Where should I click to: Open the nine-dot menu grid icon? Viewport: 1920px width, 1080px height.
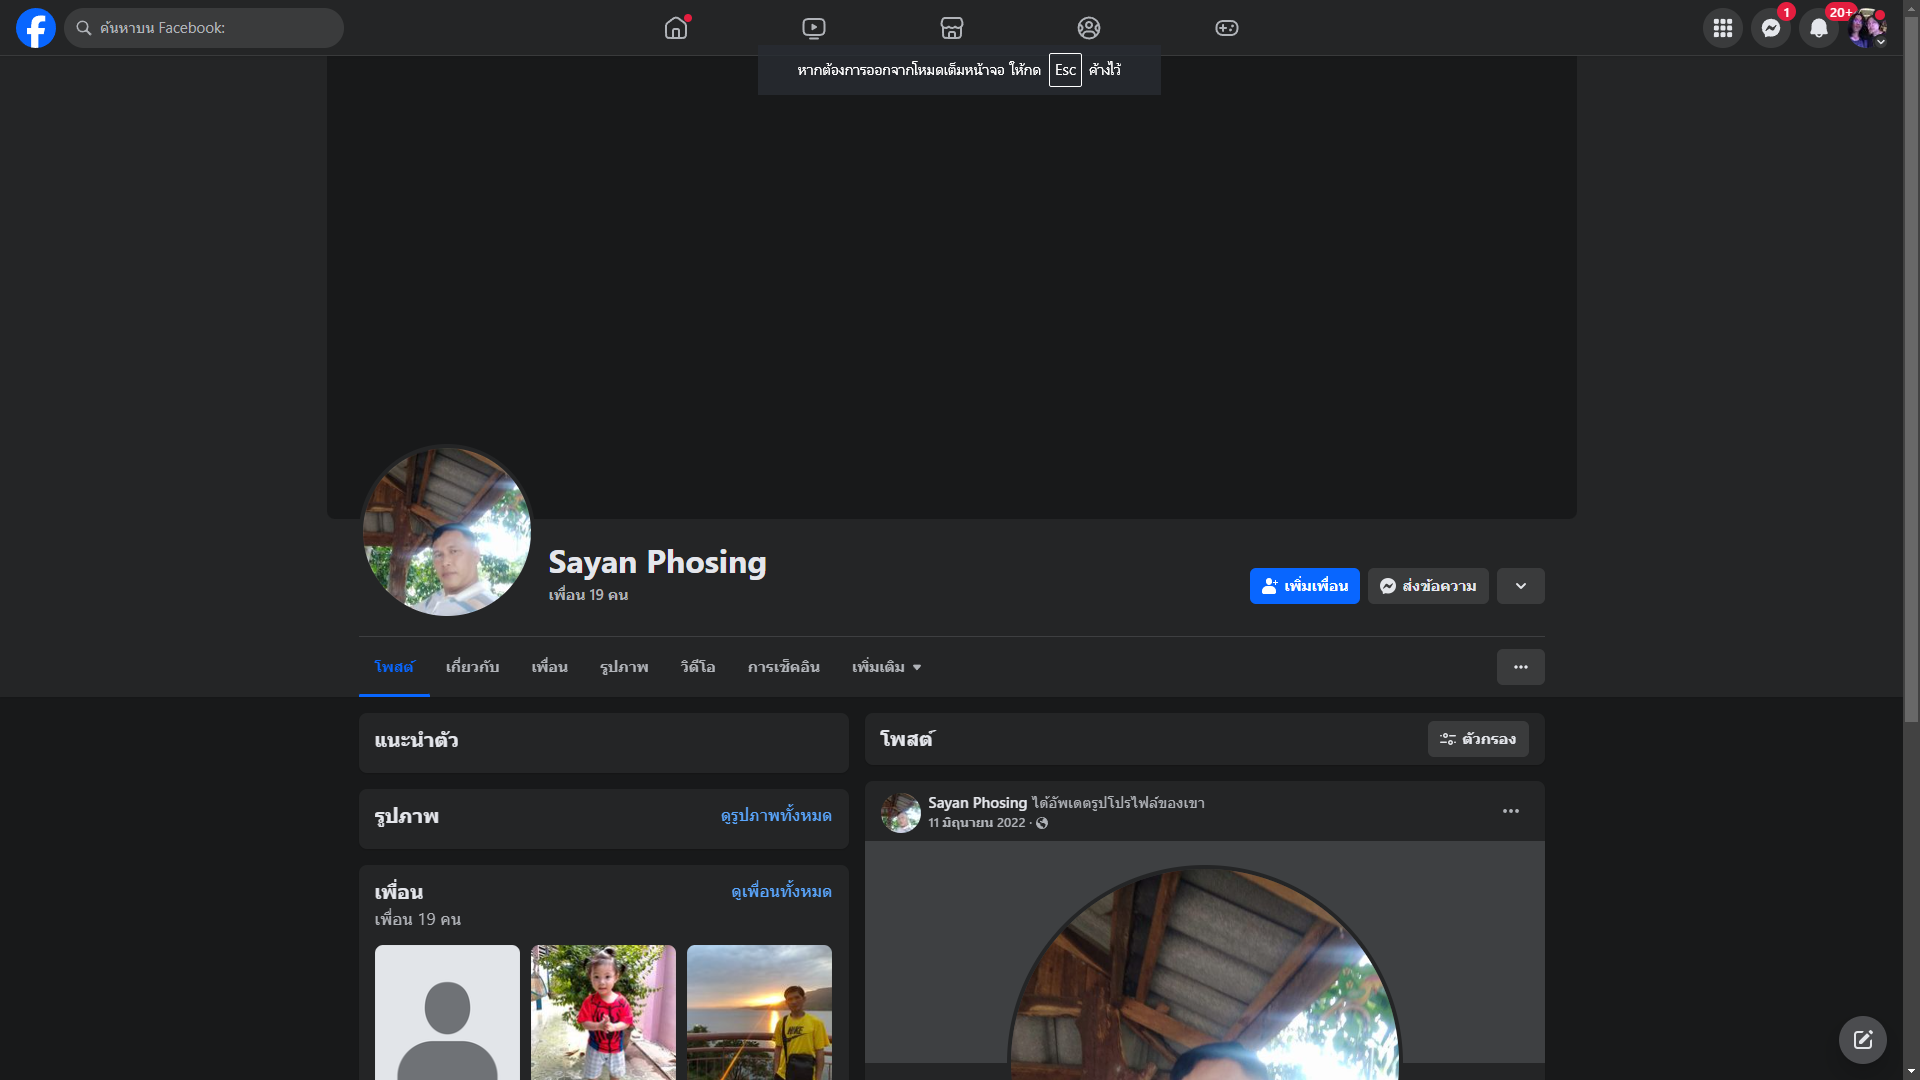click(1722, 28)
